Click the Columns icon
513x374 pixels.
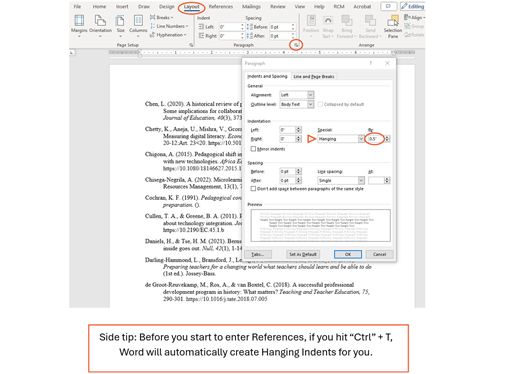pyautogui.click(x=138, y=21)
